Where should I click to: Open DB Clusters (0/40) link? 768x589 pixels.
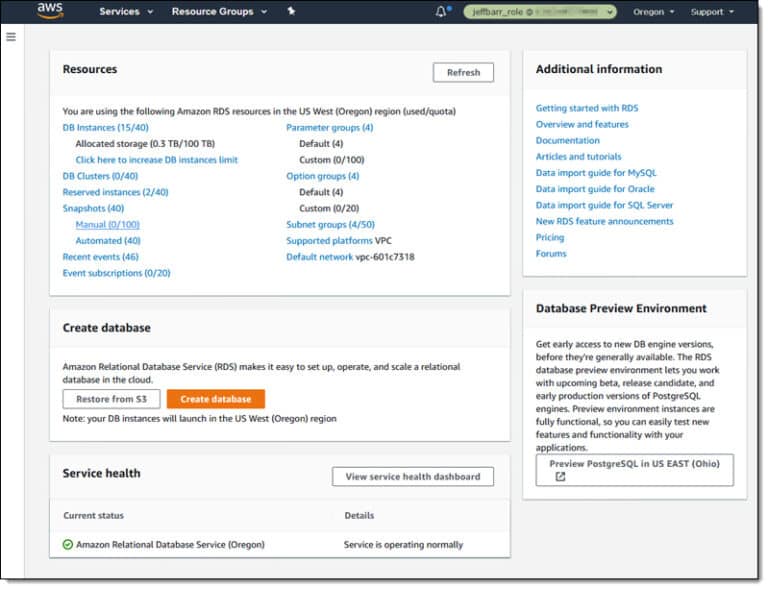tap(100, 176)
